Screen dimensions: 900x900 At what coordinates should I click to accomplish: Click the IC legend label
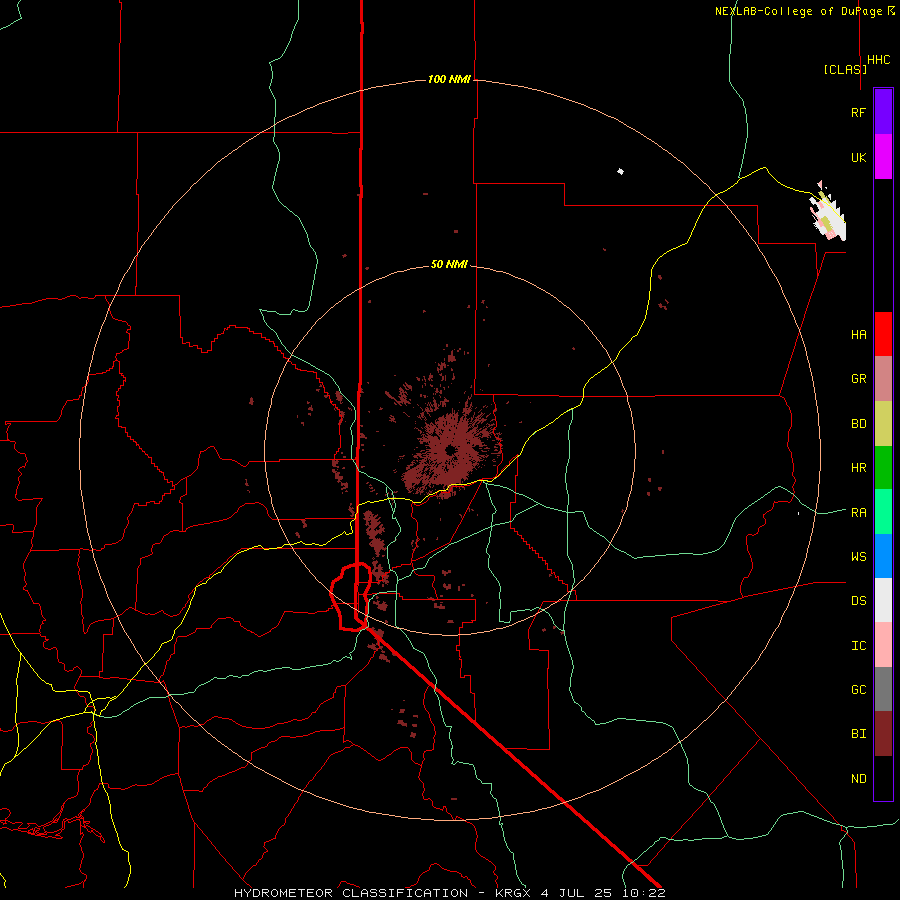point(859,645)
